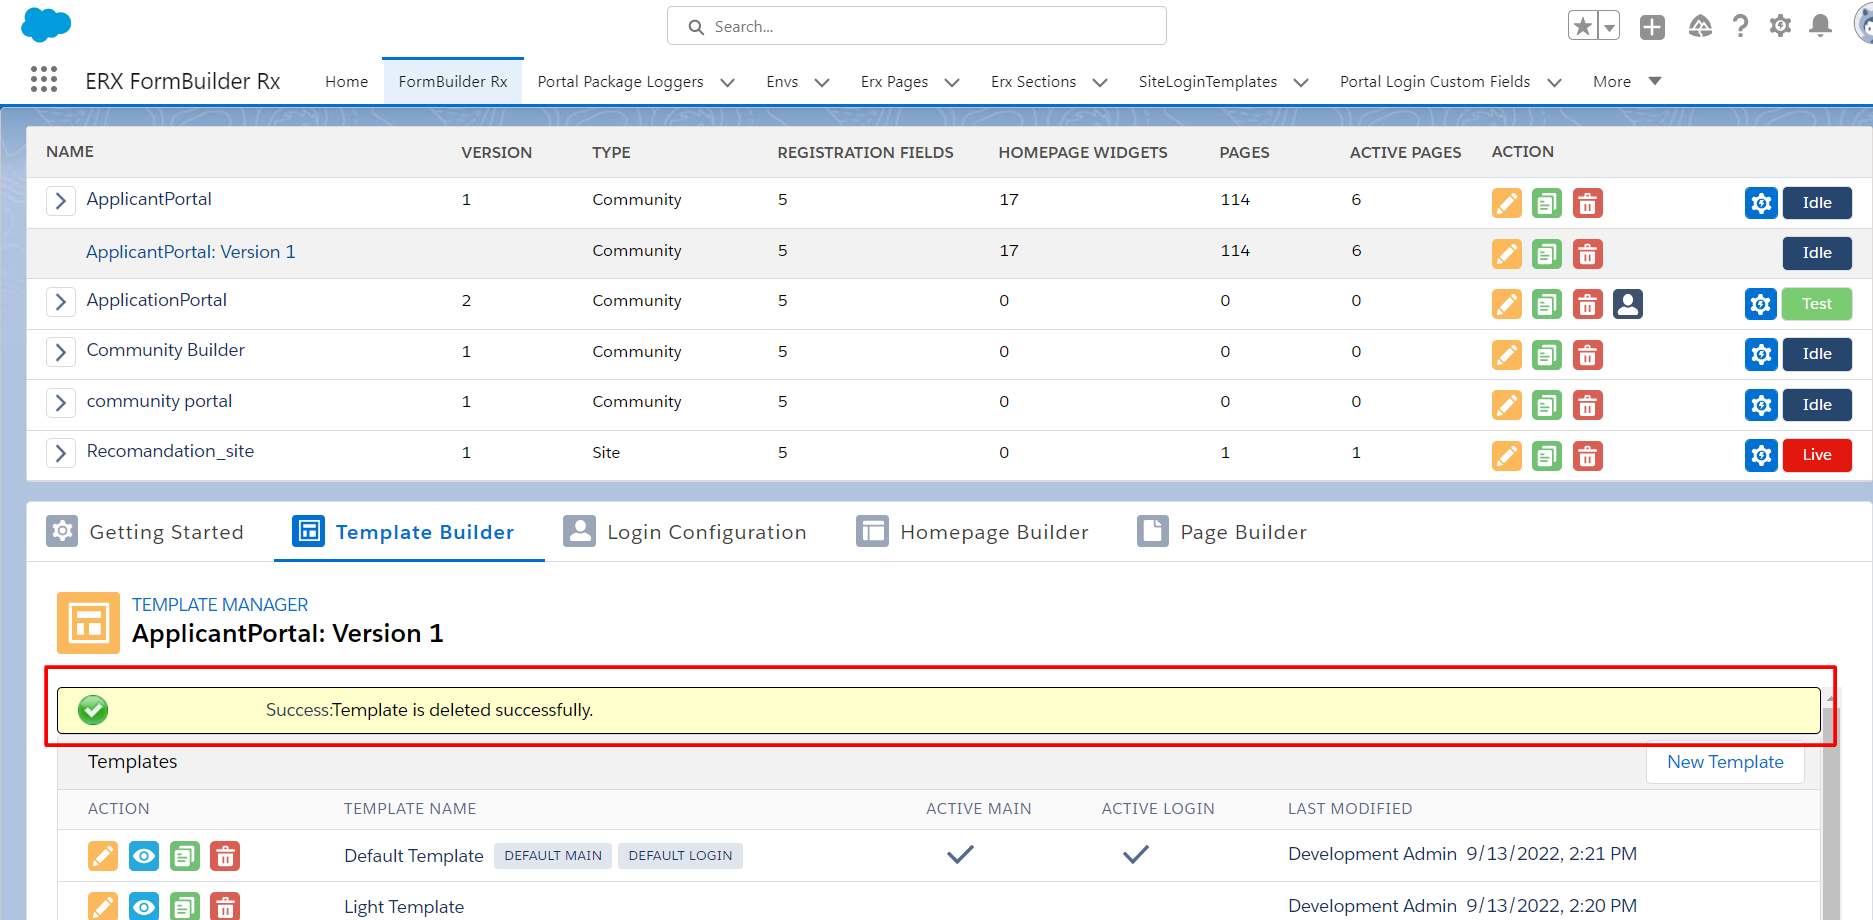Delete the Default Template

tap(225, 856)
